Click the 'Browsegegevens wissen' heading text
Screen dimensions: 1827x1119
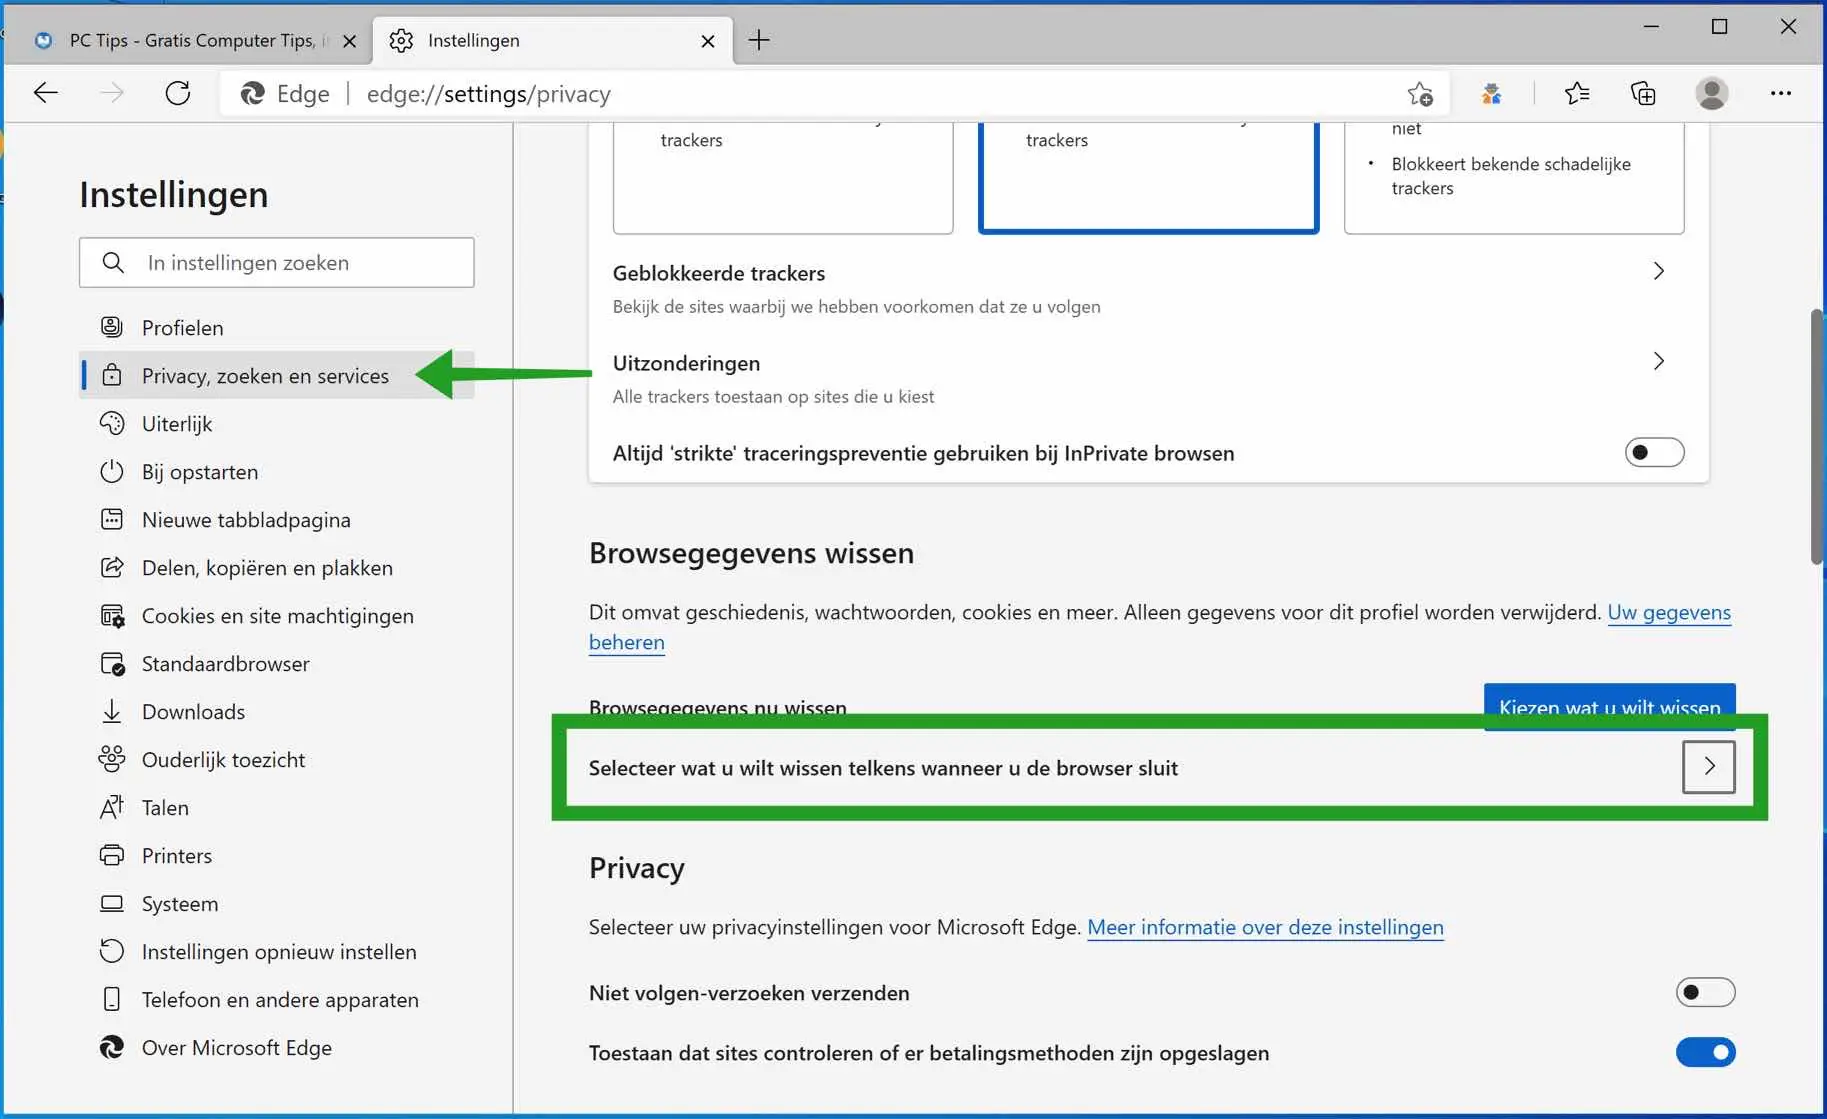(751, 553)
